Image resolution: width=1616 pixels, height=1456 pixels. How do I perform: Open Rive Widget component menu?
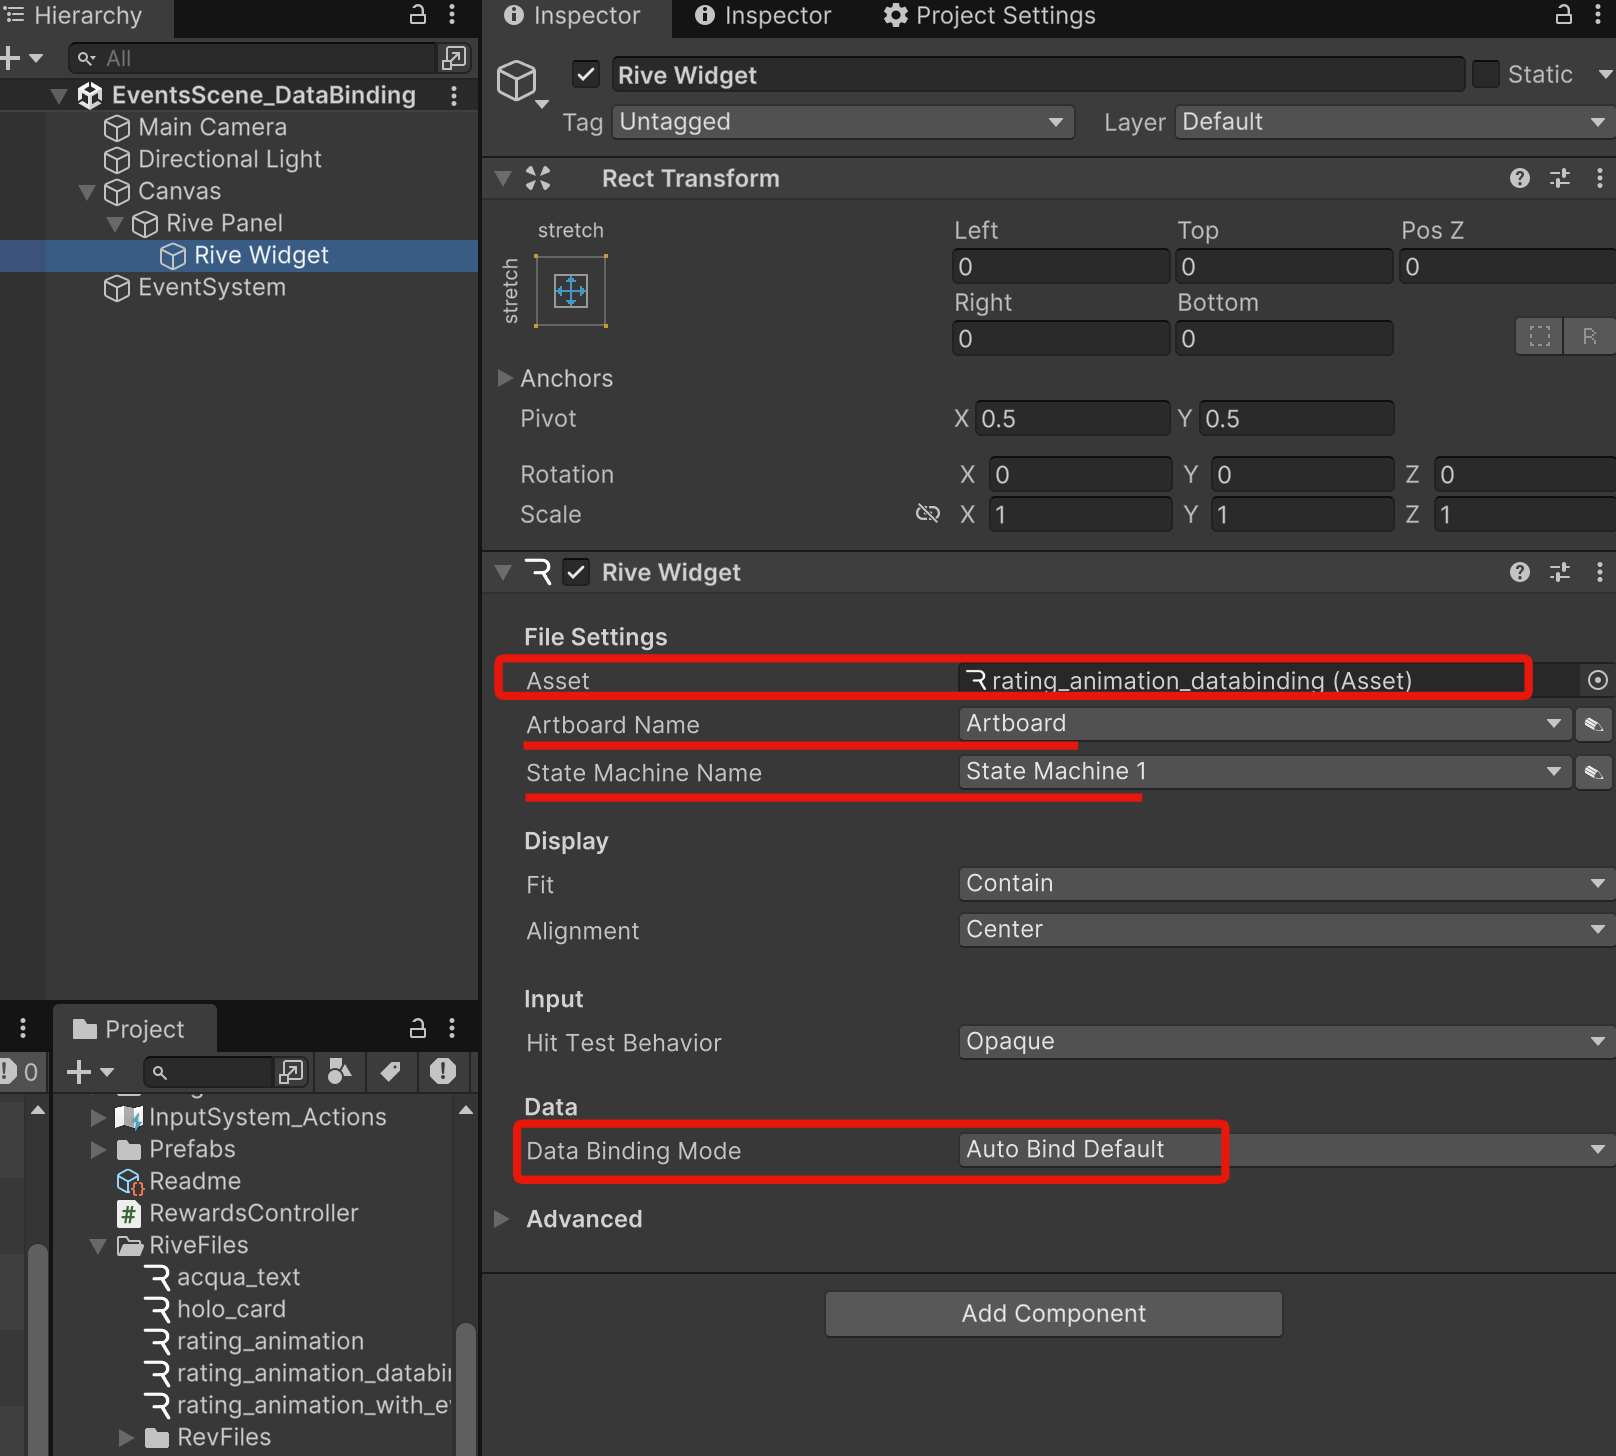click(1600, 572)
